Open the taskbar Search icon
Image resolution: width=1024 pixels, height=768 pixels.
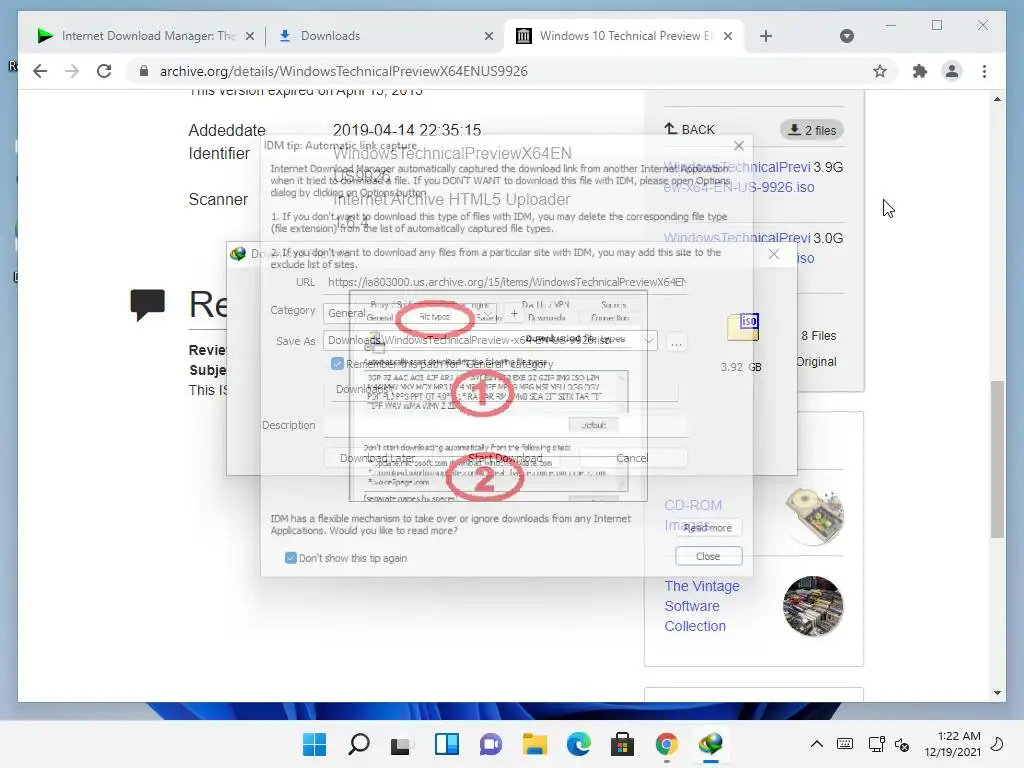(x=359, y=744)
